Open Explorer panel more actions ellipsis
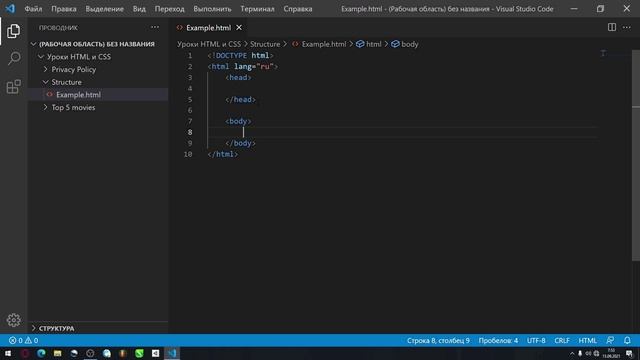This screenshot has width=640, height=360. point(155,27)
